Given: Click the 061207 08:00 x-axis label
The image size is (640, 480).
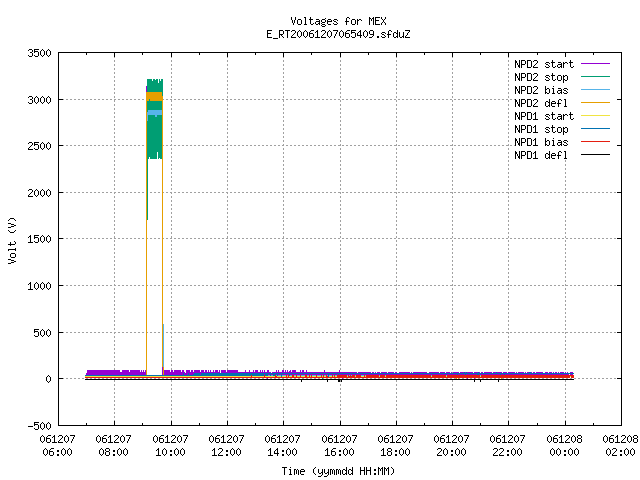Looking at the screenshot, I should click(x=113, y=446).
